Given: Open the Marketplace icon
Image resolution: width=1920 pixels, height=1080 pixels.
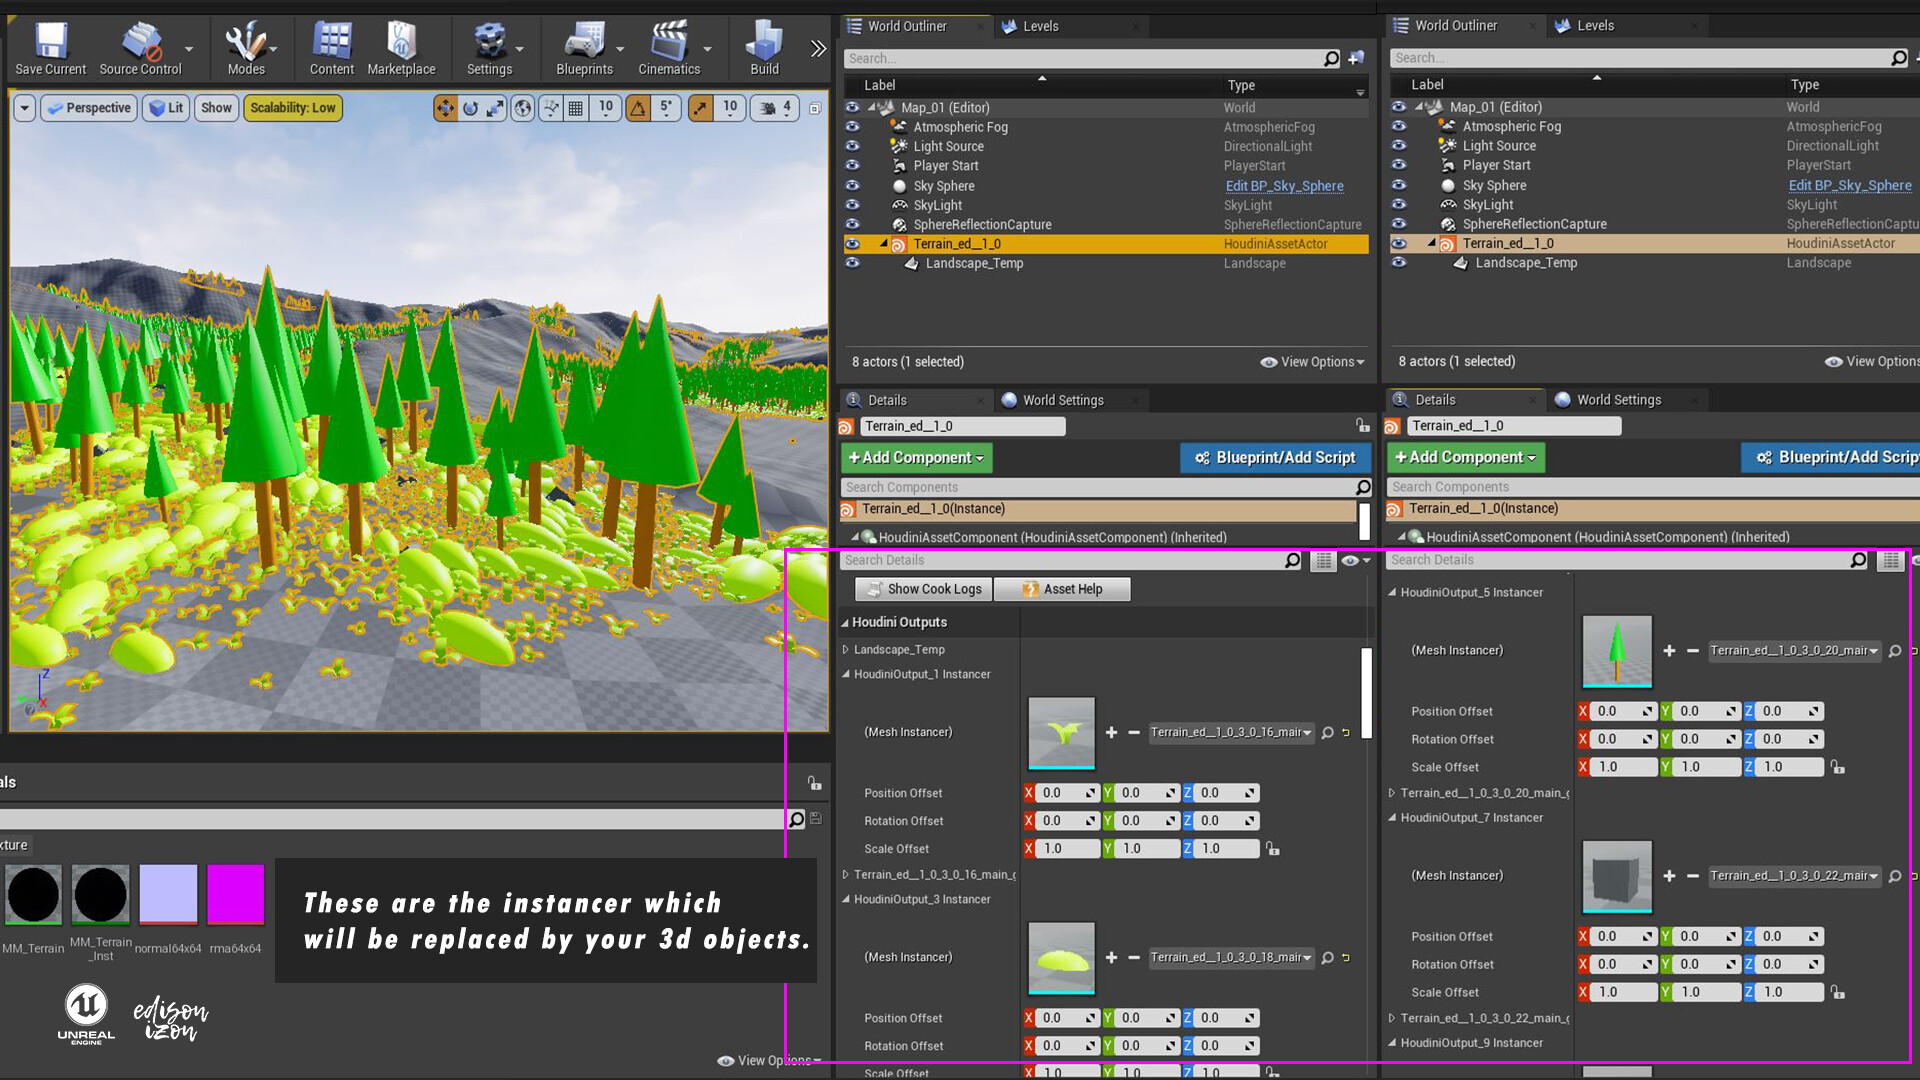Looking at the screenshot, I should 402,40.
